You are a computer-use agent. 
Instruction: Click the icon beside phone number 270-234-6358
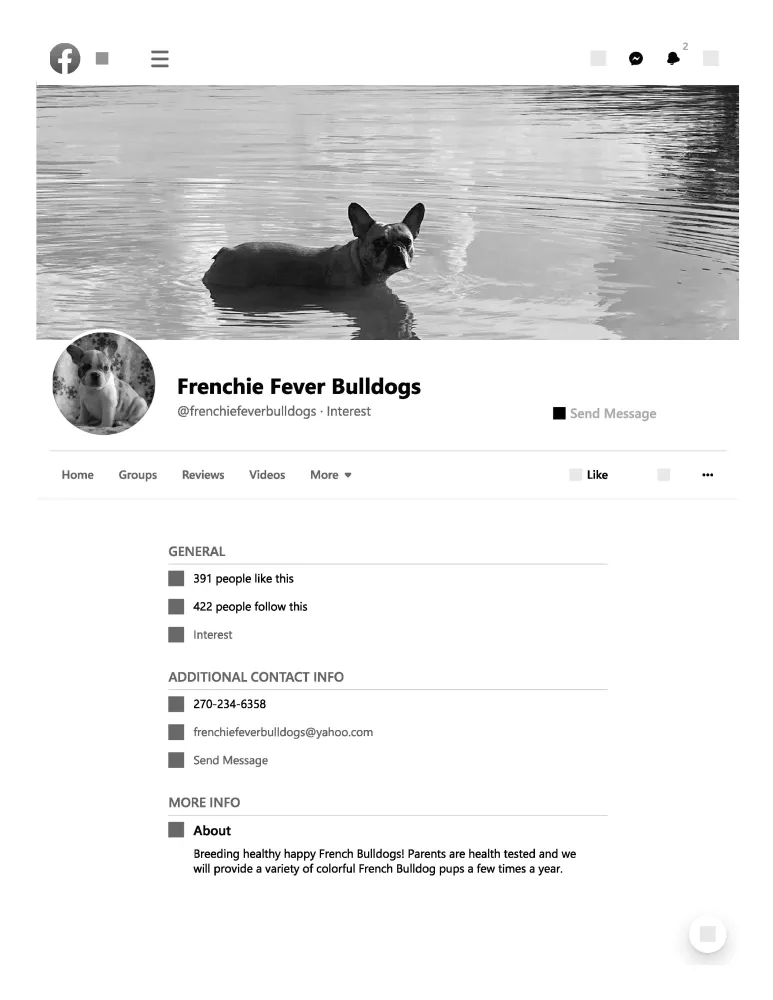pyautogui.click(x=176, y=704)
